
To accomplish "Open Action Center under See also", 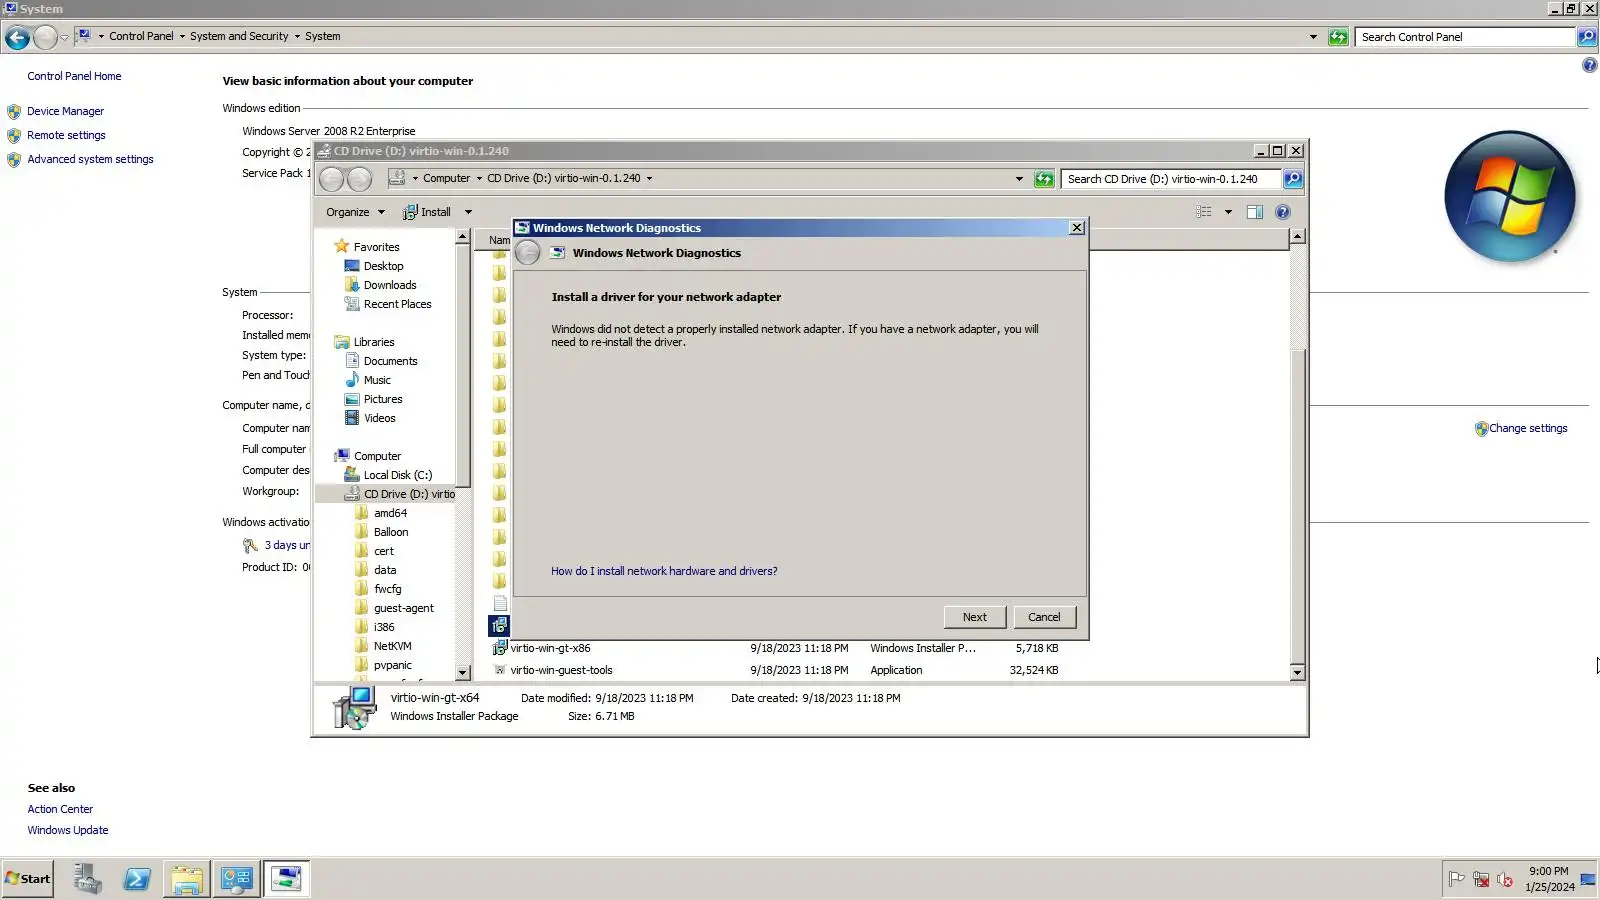I will pos(60,809).
